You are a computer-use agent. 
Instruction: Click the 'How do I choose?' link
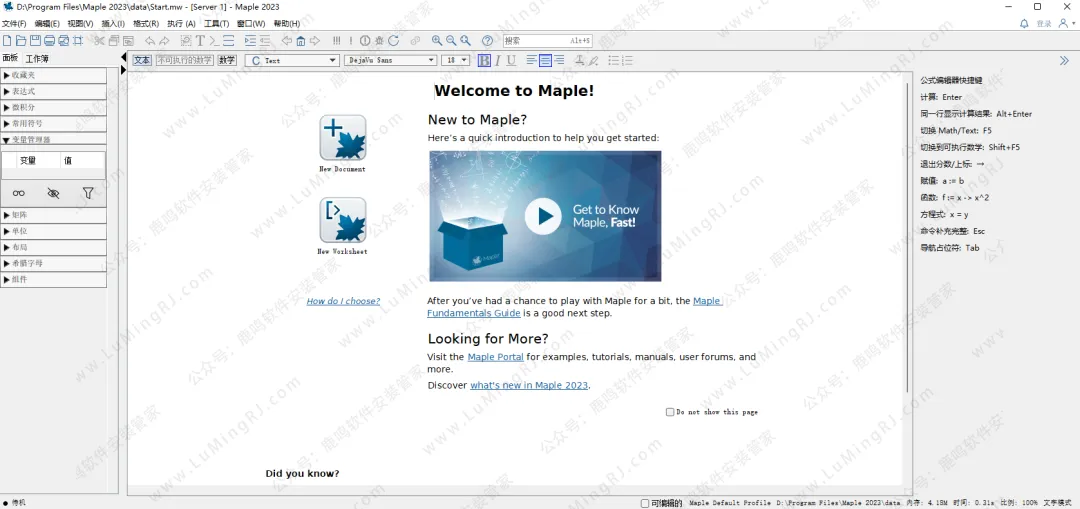343,301
